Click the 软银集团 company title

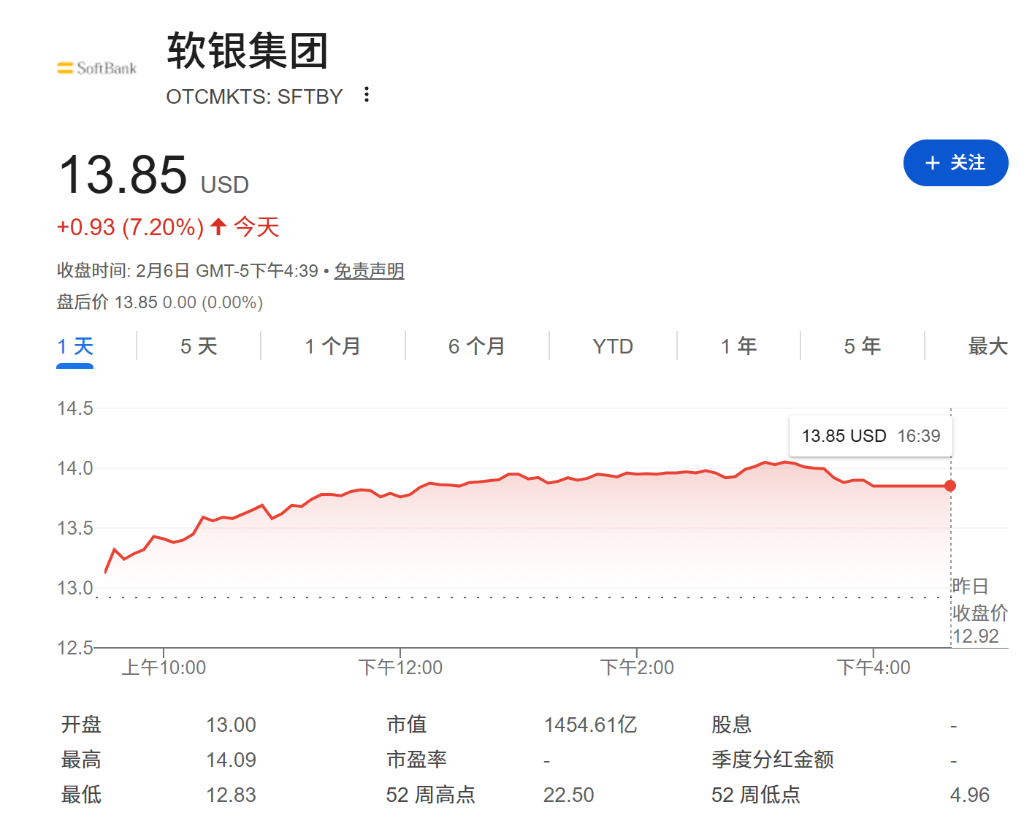tap(247, 50)
